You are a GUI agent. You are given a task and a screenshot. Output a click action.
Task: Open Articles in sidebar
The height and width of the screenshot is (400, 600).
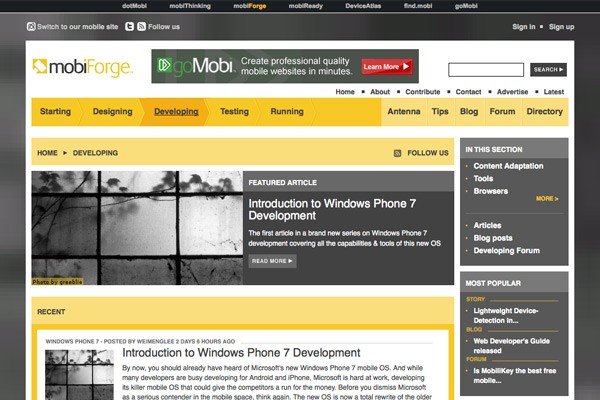click(x=487, y=225)
